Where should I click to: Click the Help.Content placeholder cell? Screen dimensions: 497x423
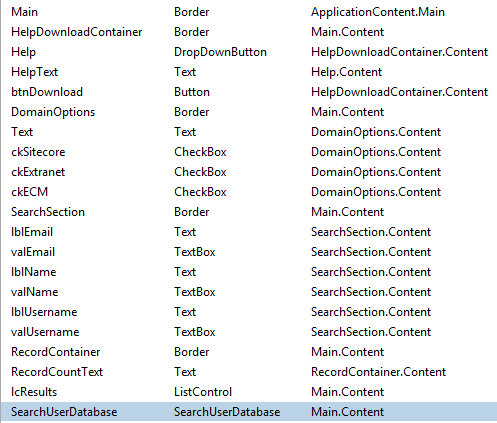(x=347, y=72)
